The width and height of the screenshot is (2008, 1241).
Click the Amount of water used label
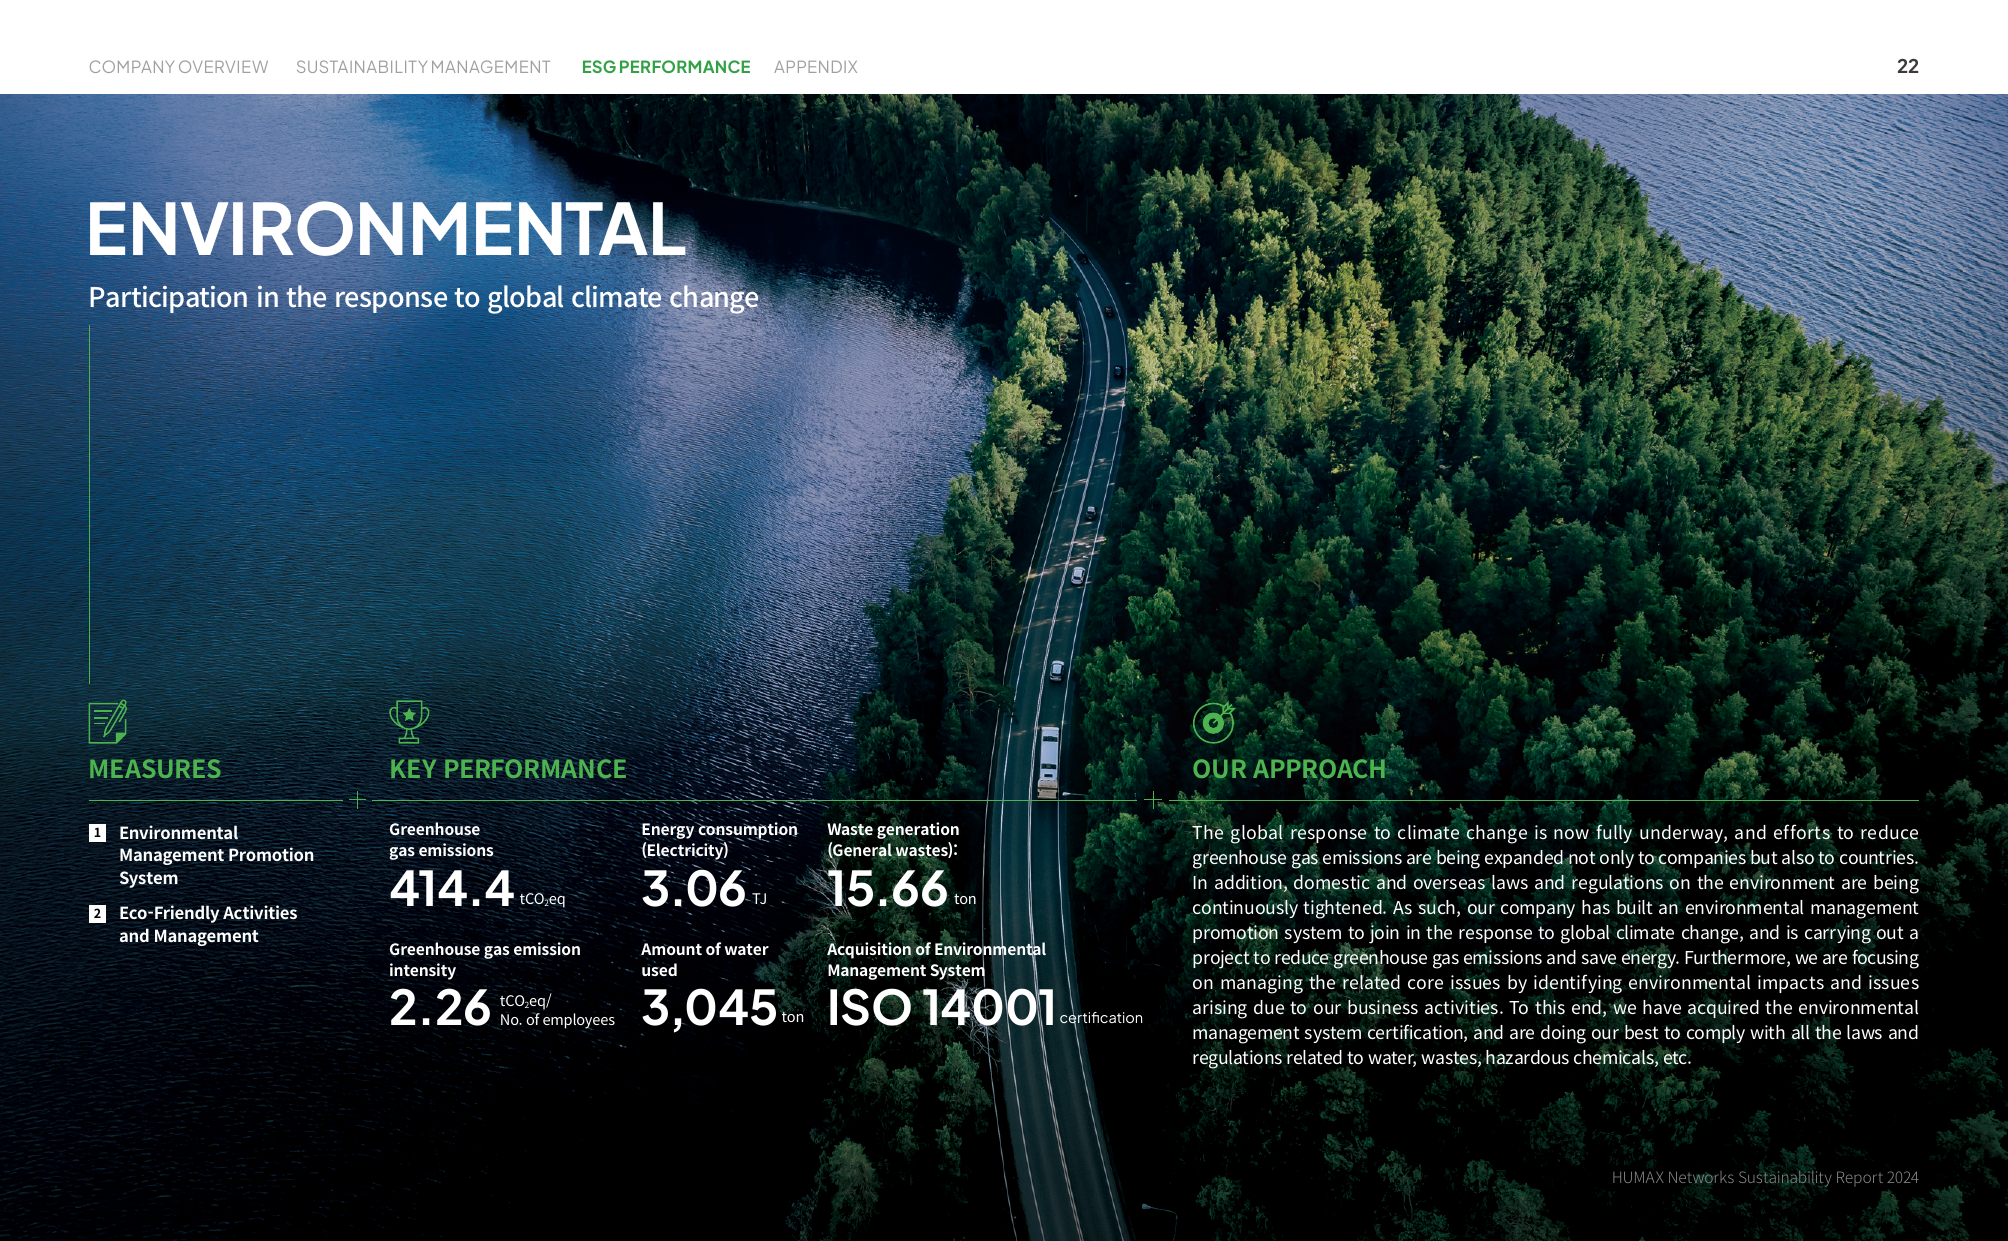[704, 960]
